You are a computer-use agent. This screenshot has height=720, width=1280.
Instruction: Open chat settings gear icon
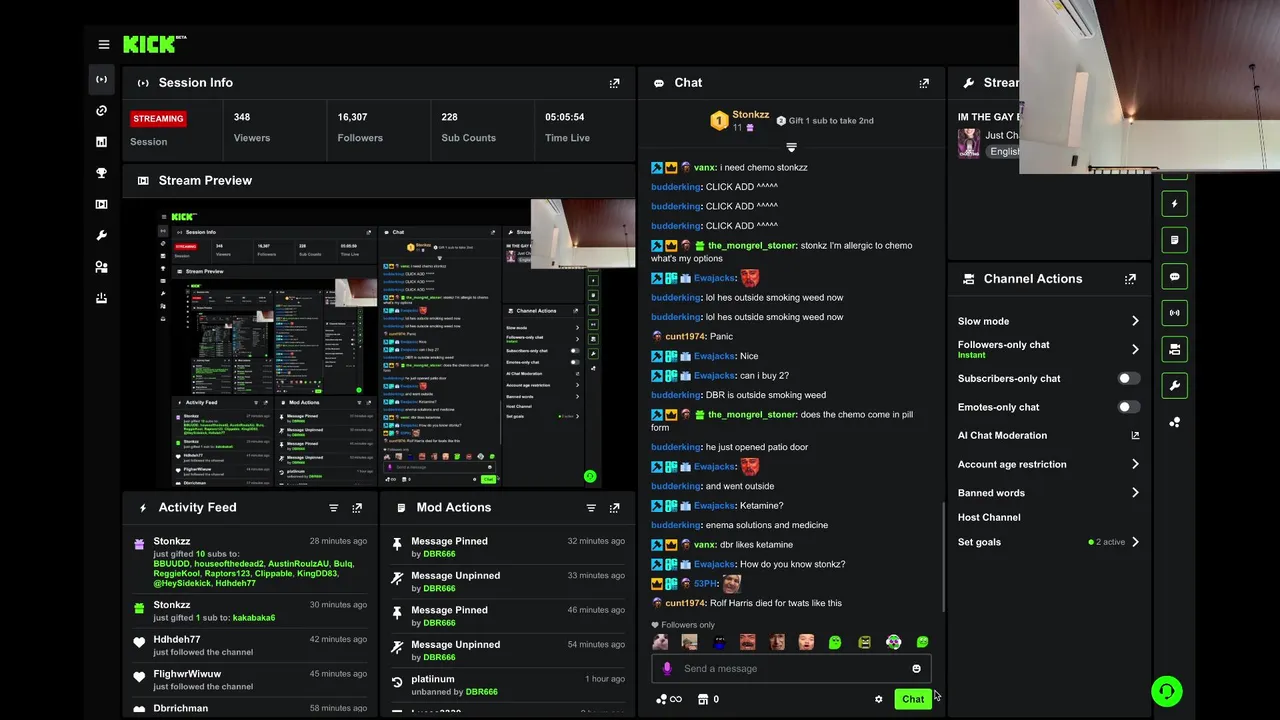click(x=879, y=699)
